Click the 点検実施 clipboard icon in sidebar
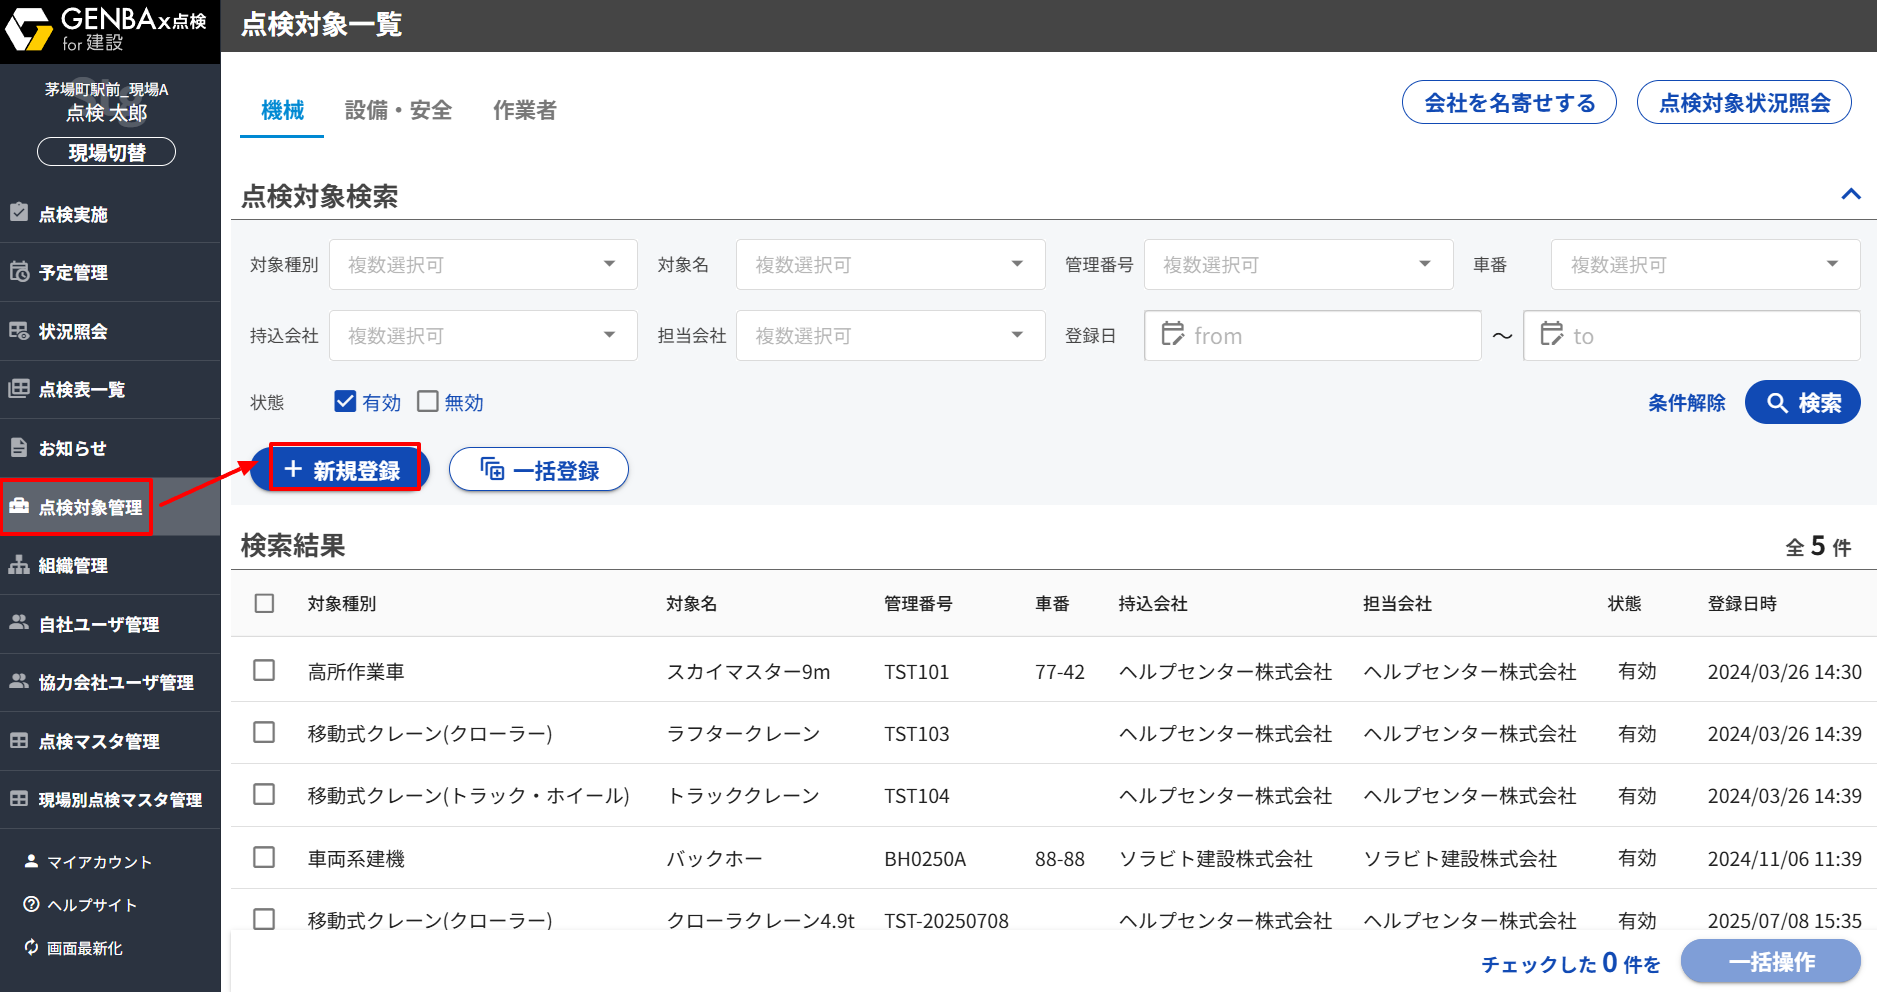 [x=19, y=213]
